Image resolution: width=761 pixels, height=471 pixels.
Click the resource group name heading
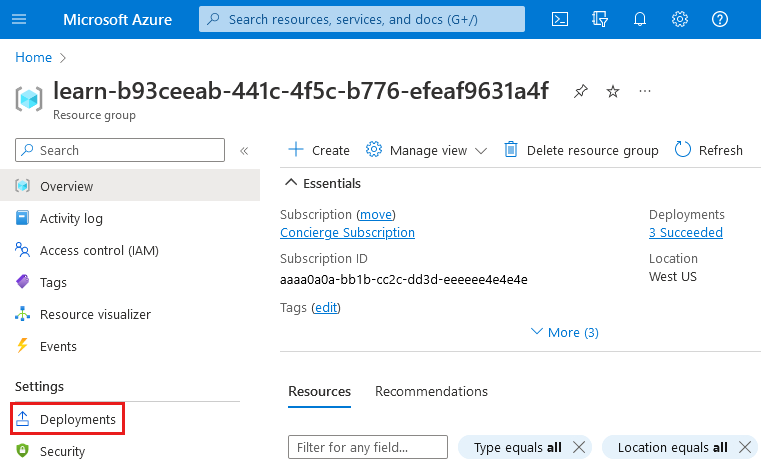[x=301, y=91]
